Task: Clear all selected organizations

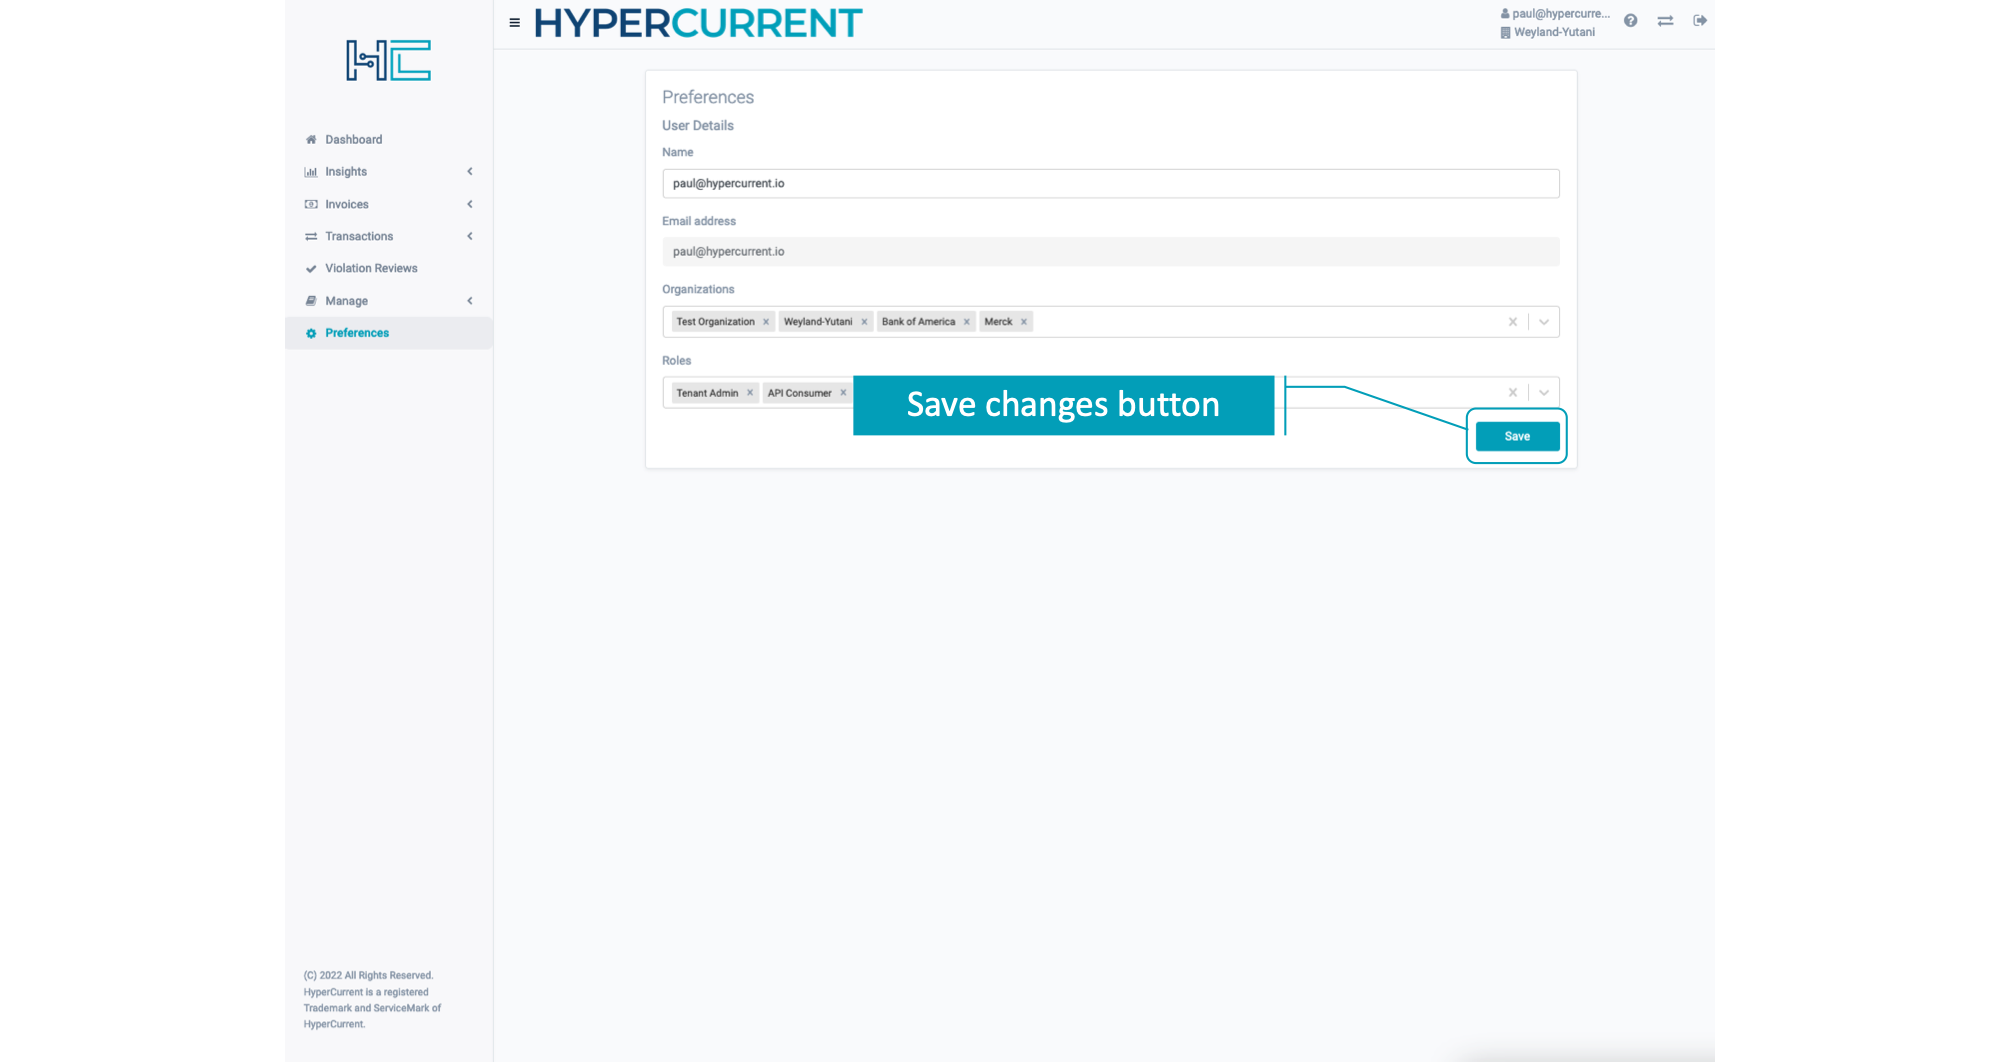Action: (x=1512, y=322)
